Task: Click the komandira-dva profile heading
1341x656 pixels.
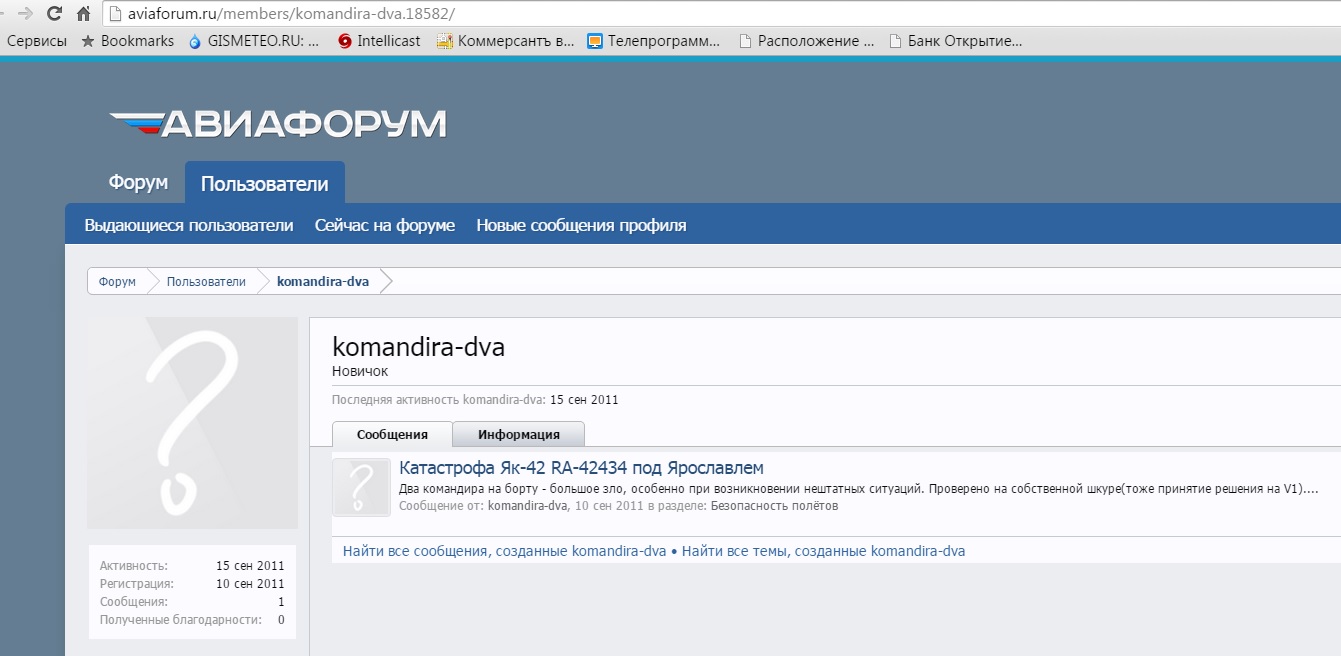Action: pyautogui.click(x=418, y=347)
